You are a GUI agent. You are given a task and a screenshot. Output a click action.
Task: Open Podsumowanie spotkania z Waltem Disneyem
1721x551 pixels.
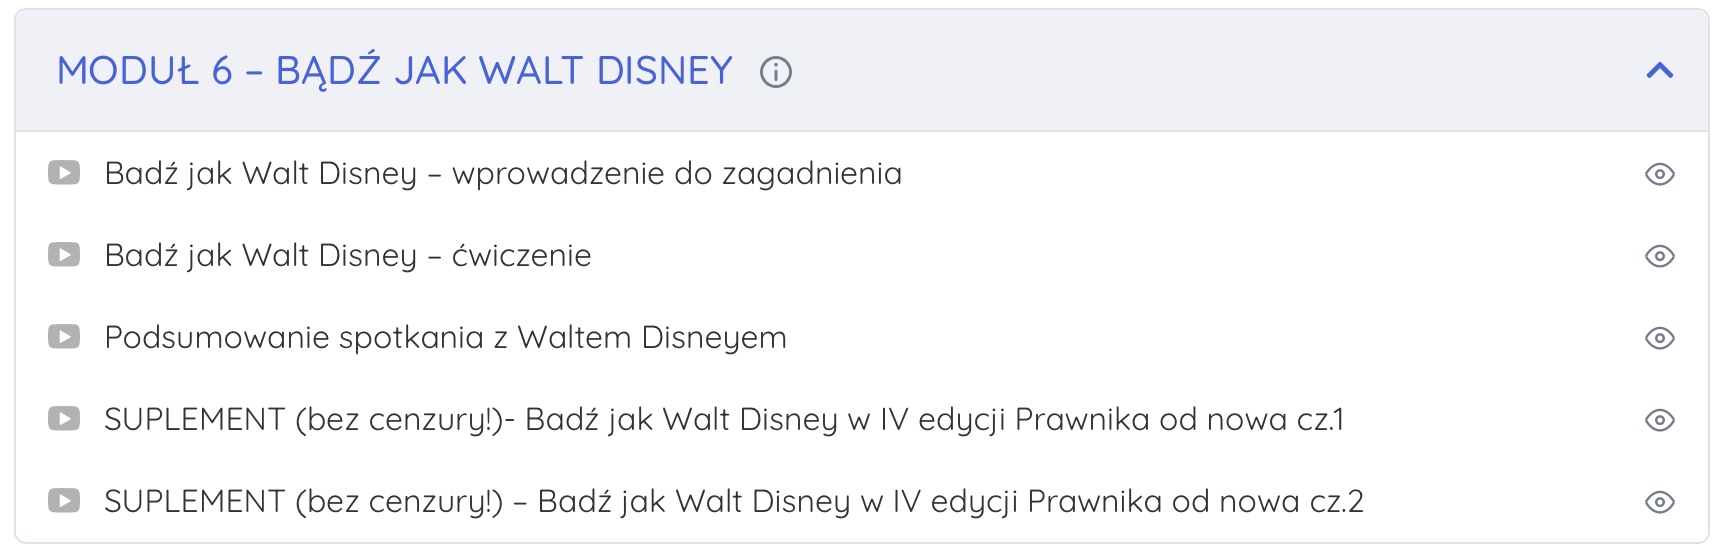445,338
